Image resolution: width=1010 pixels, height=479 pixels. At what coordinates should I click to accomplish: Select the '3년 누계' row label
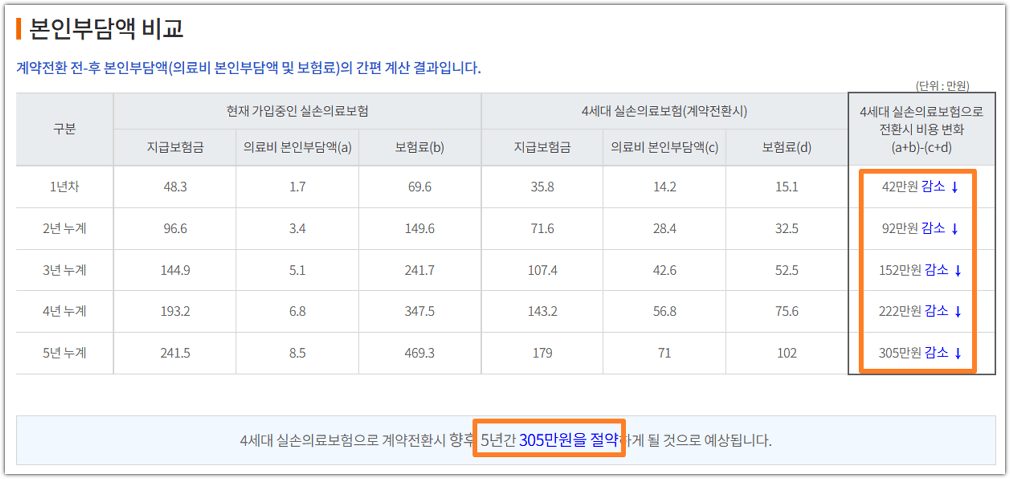pos(64,270)
